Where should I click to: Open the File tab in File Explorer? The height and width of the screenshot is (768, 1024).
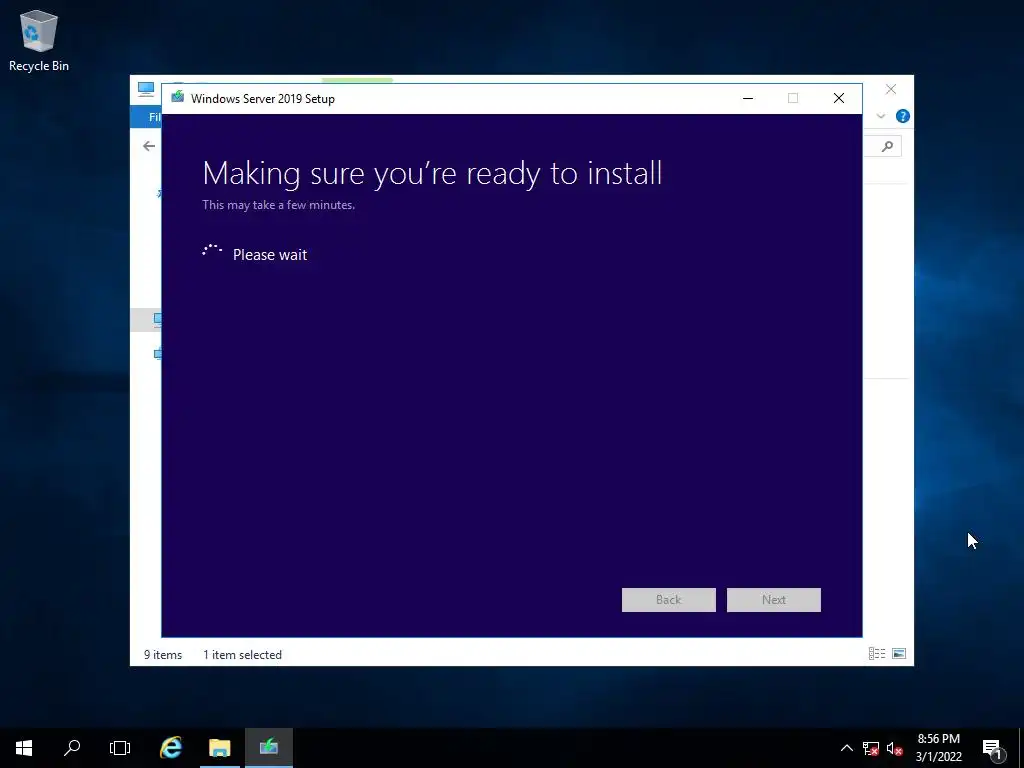click(146, 117)
